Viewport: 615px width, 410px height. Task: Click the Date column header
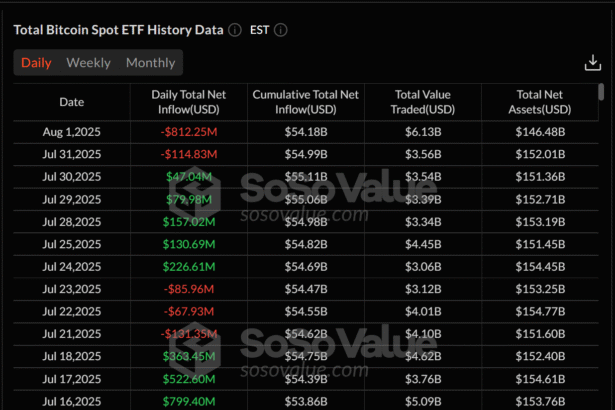72,102
